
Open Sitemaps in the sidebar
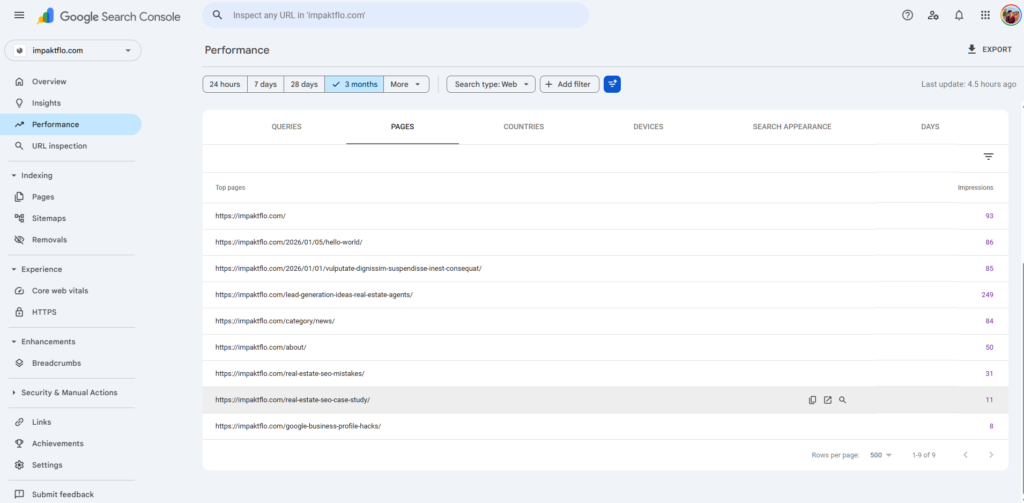71,218
